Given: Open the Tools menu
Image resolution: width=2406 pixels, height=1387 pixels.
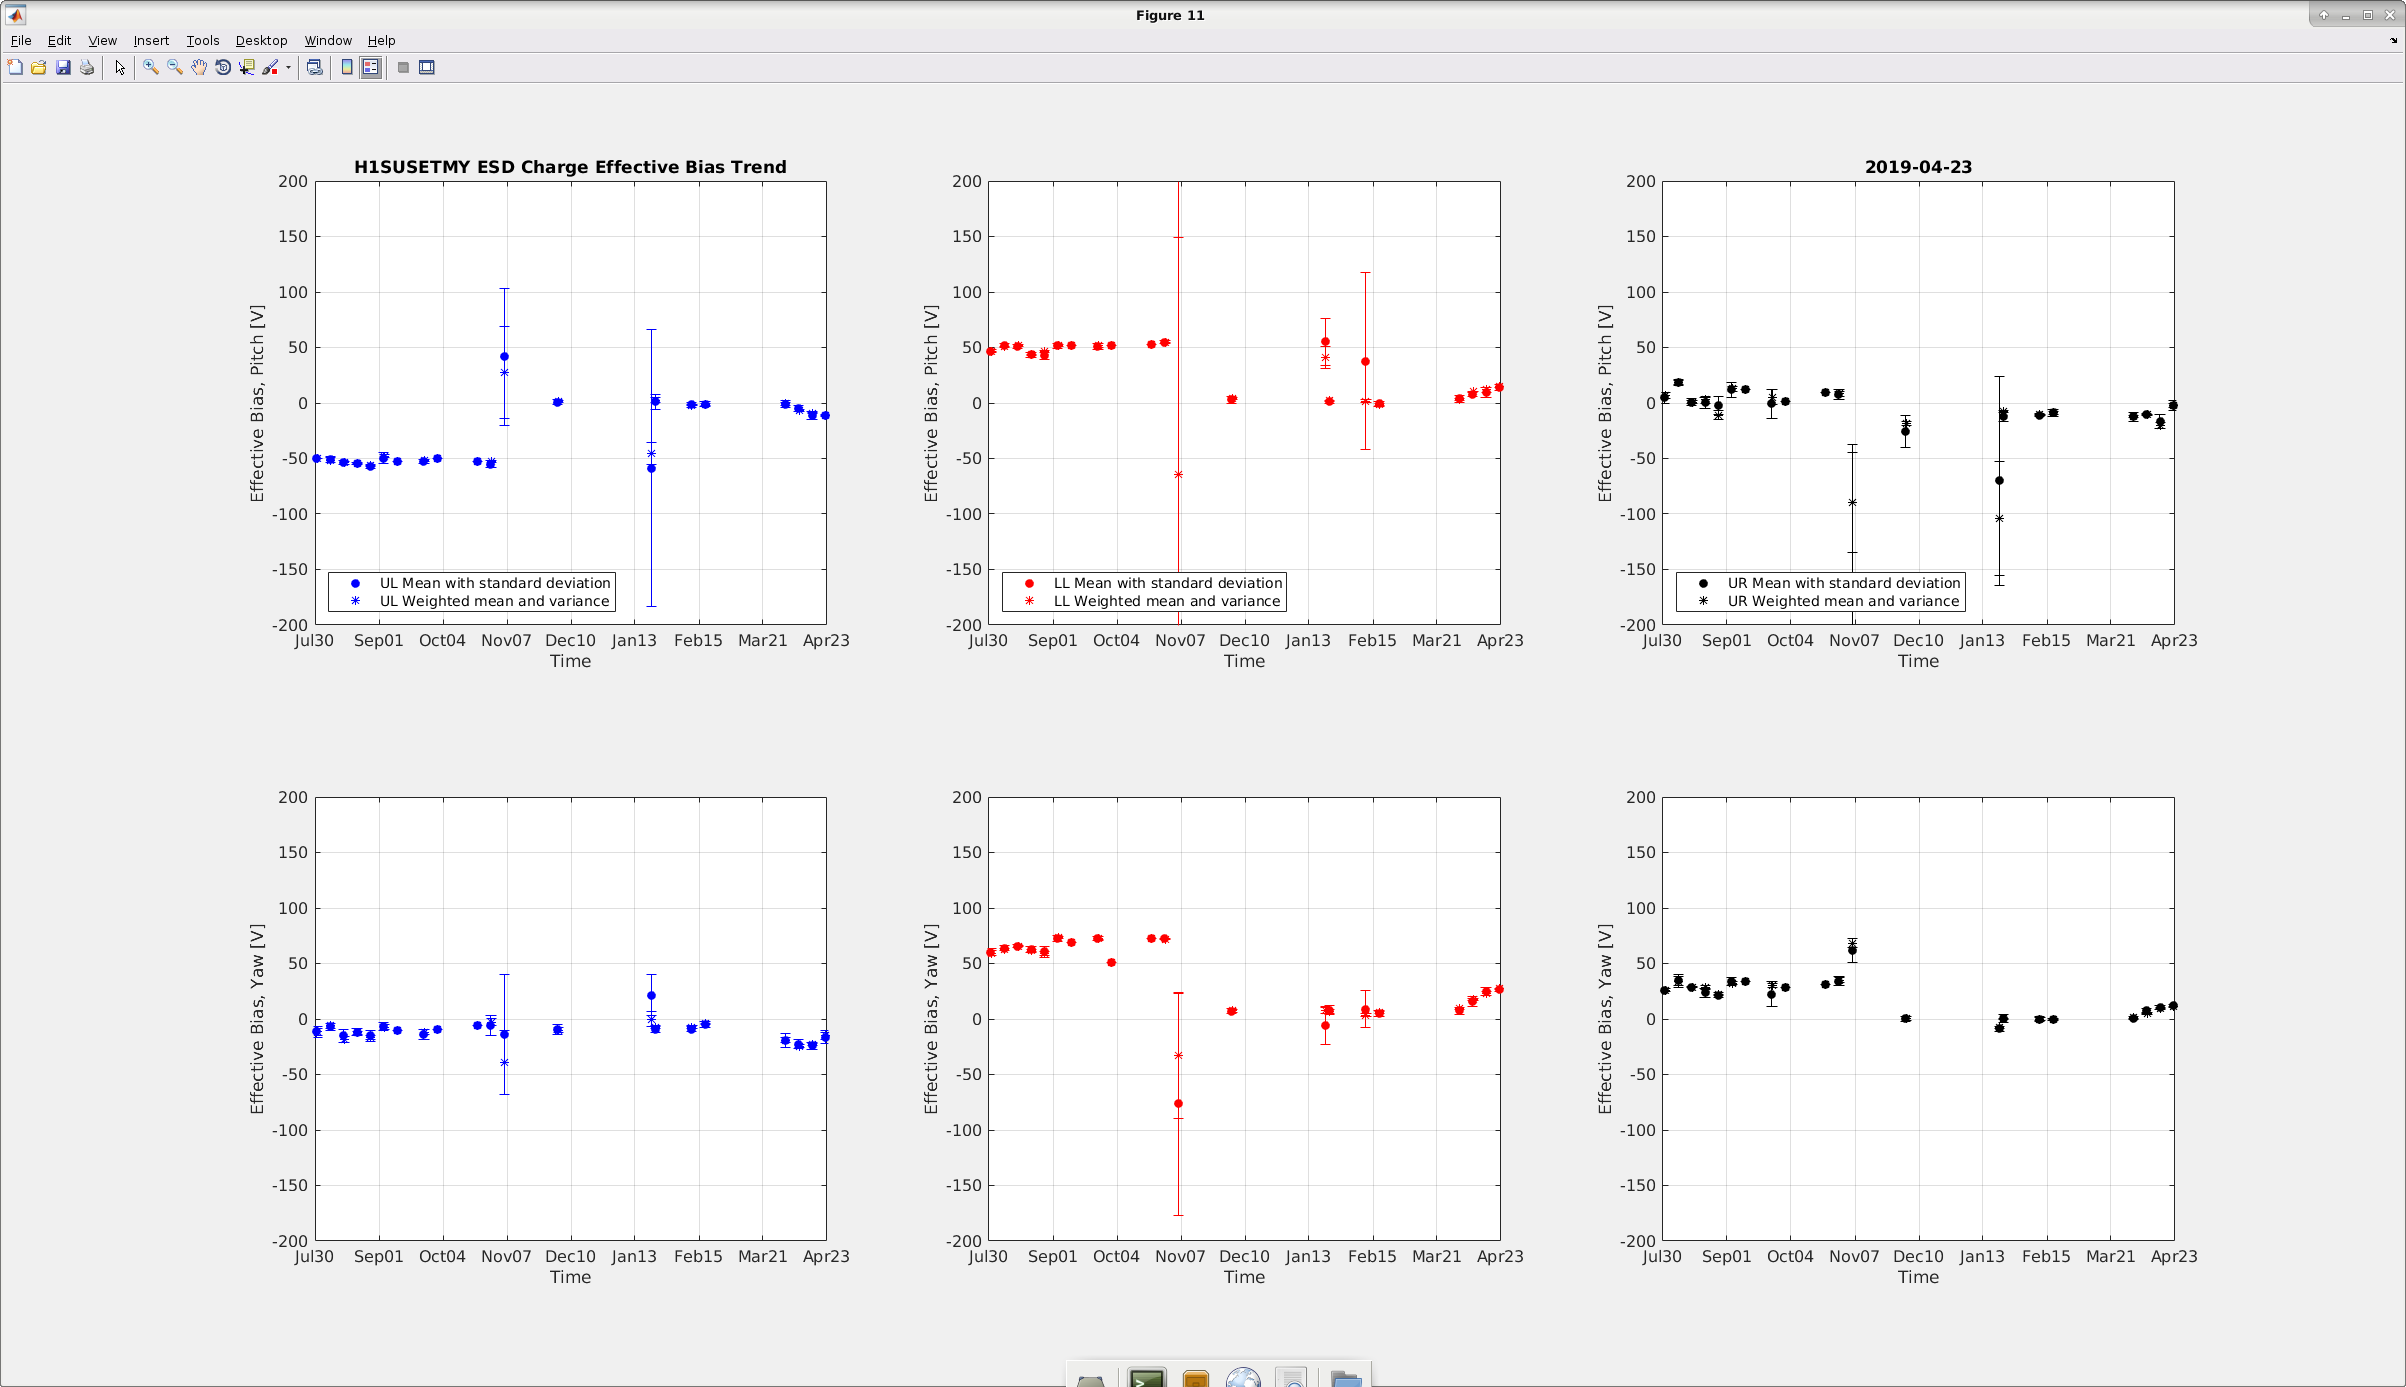Looking at the screenshot, I should pyautogui.click(x=202, y=41).
